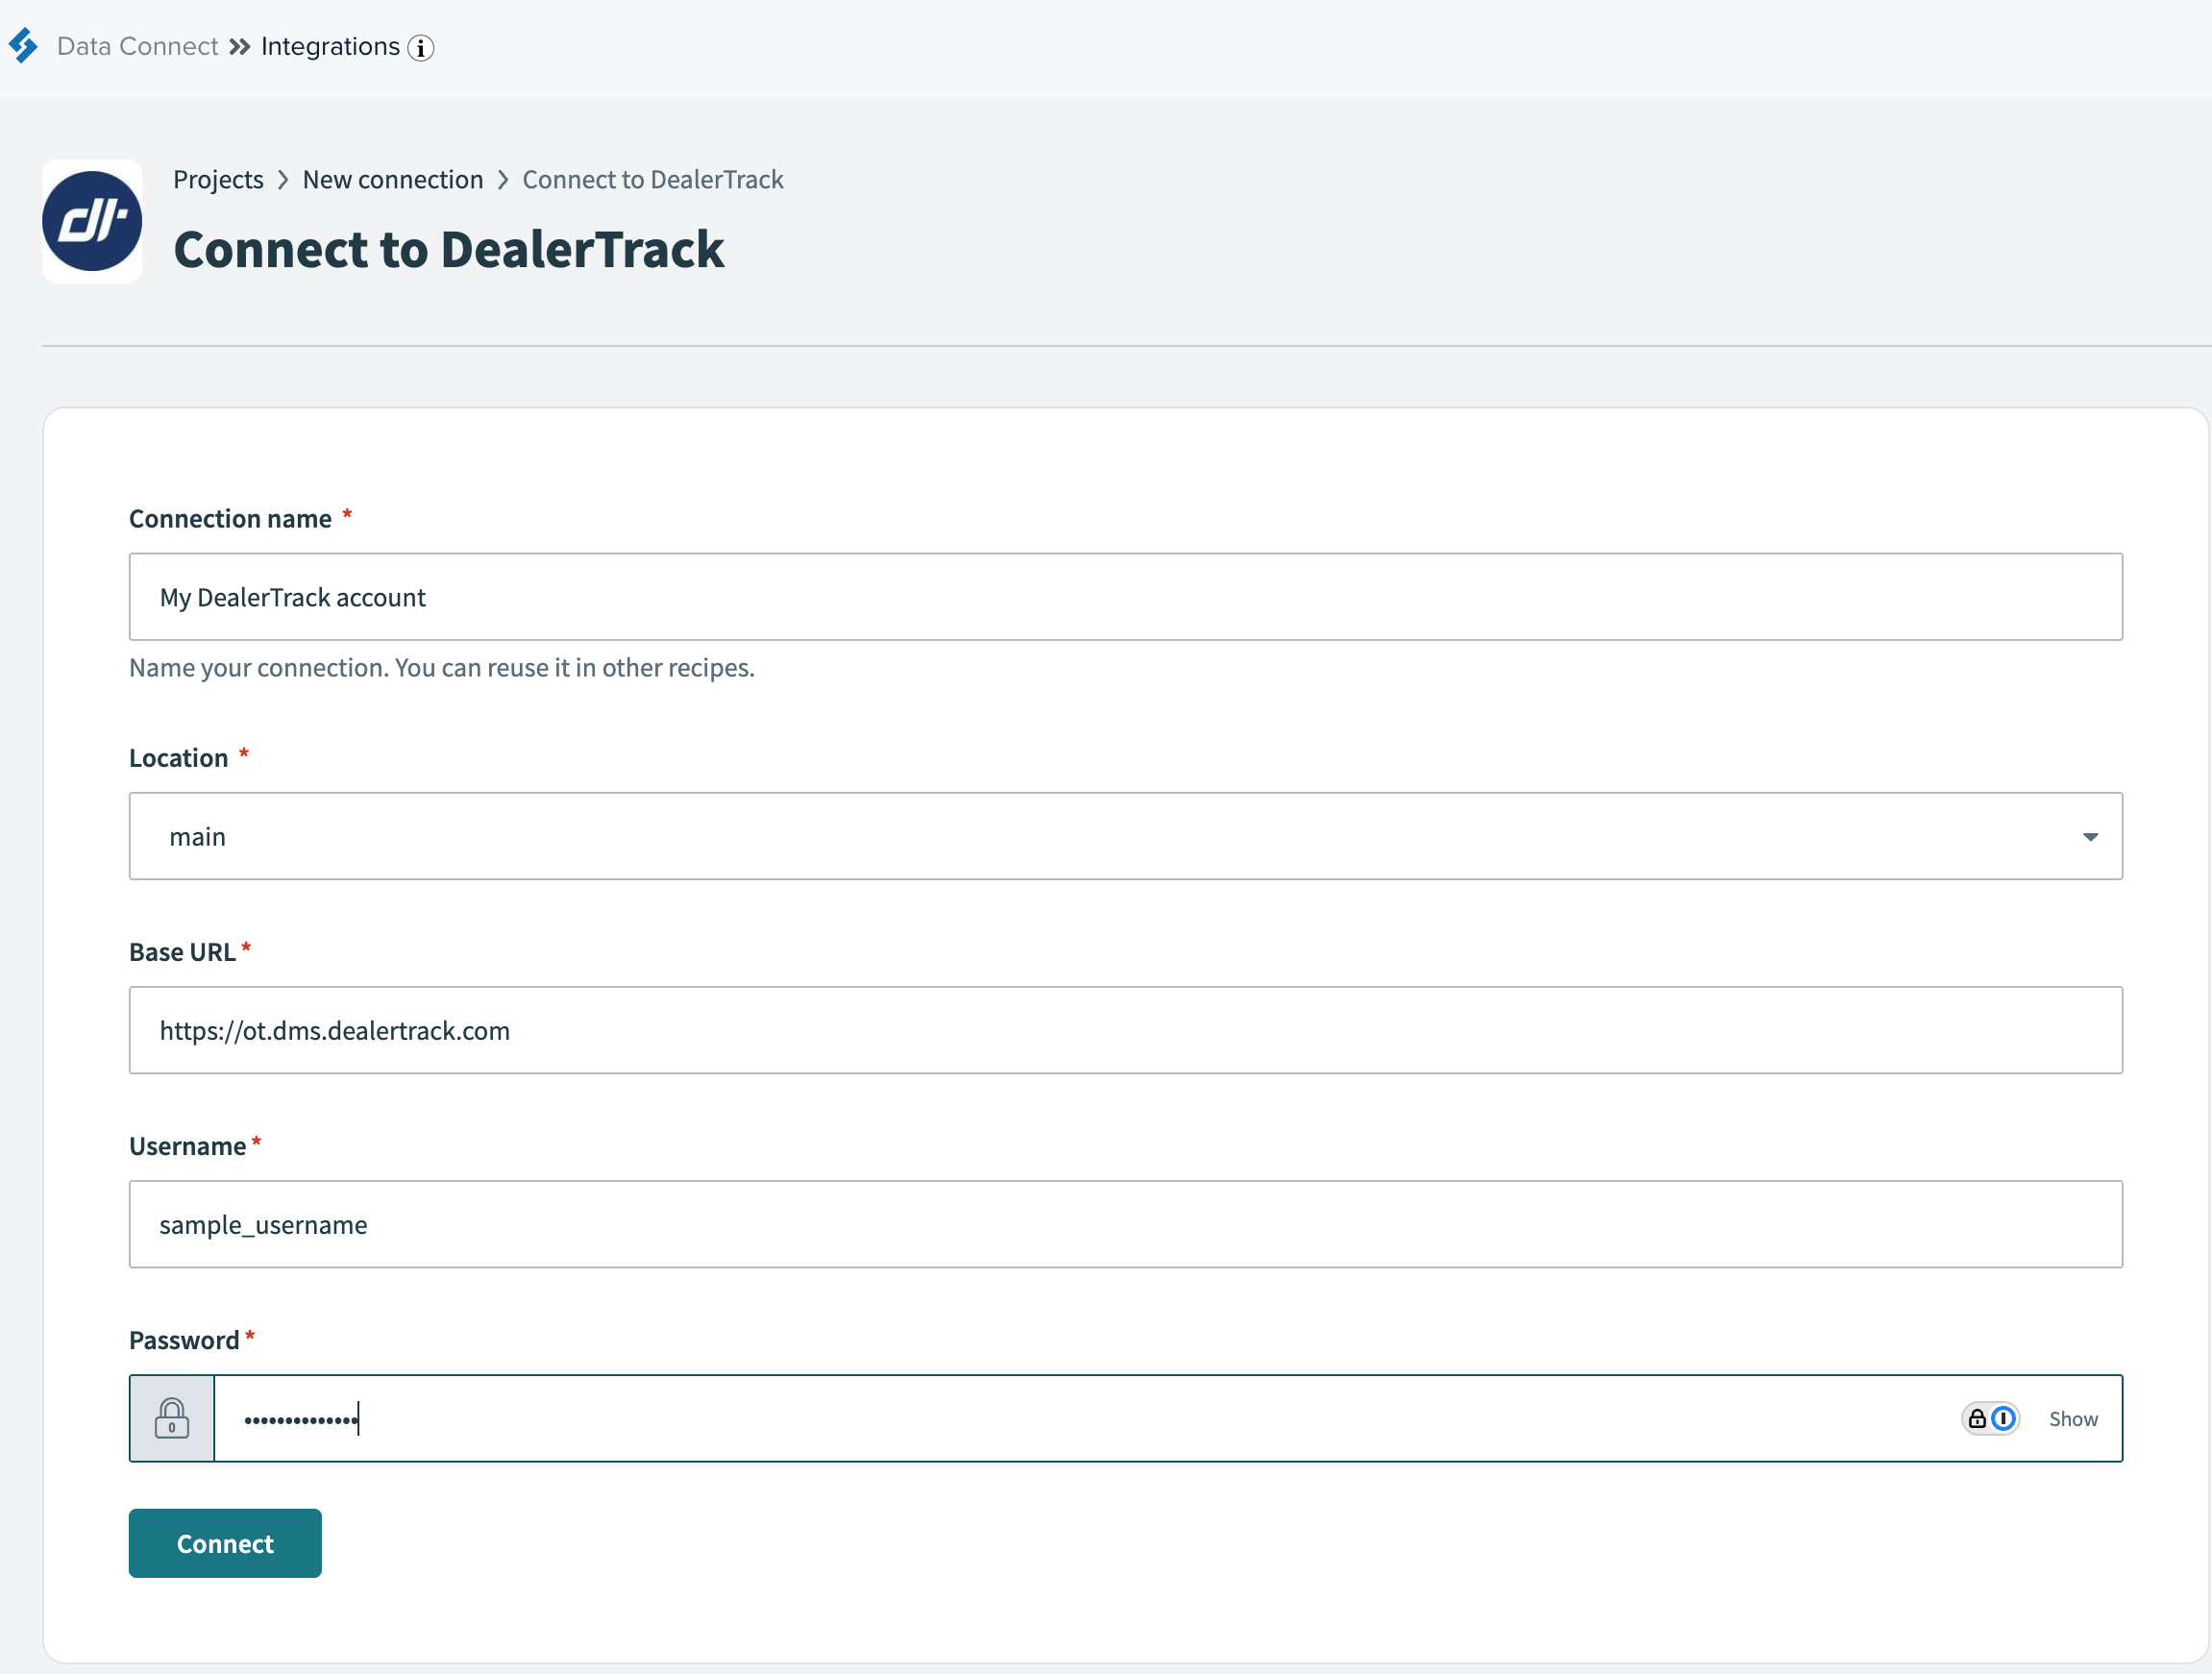Click into the Base URL field

click(x=1125, y=1030)
